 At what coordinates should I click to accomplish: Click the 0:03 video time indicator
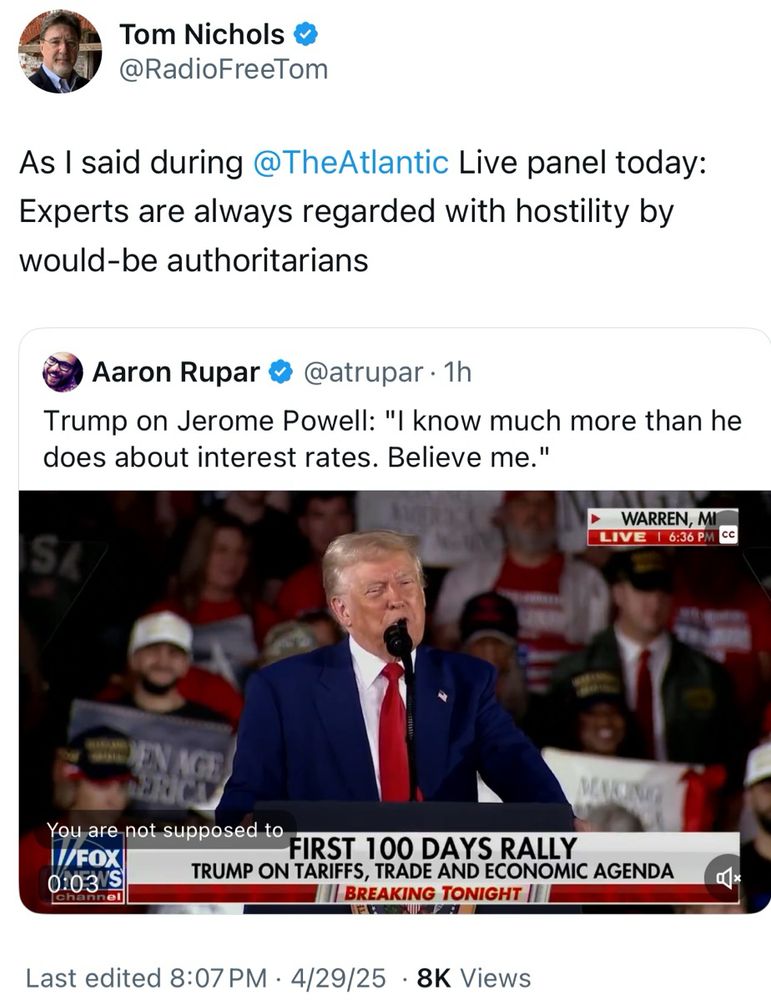73,883
